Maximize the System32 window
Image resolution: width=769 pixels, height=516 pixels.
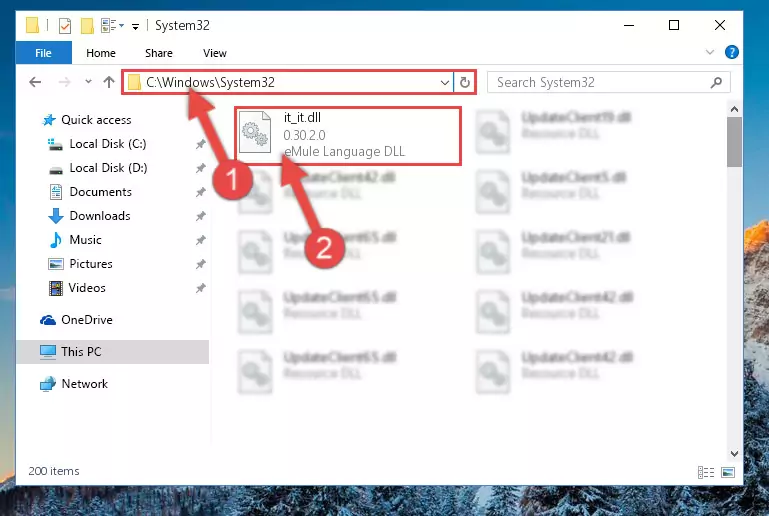point(674,25)
